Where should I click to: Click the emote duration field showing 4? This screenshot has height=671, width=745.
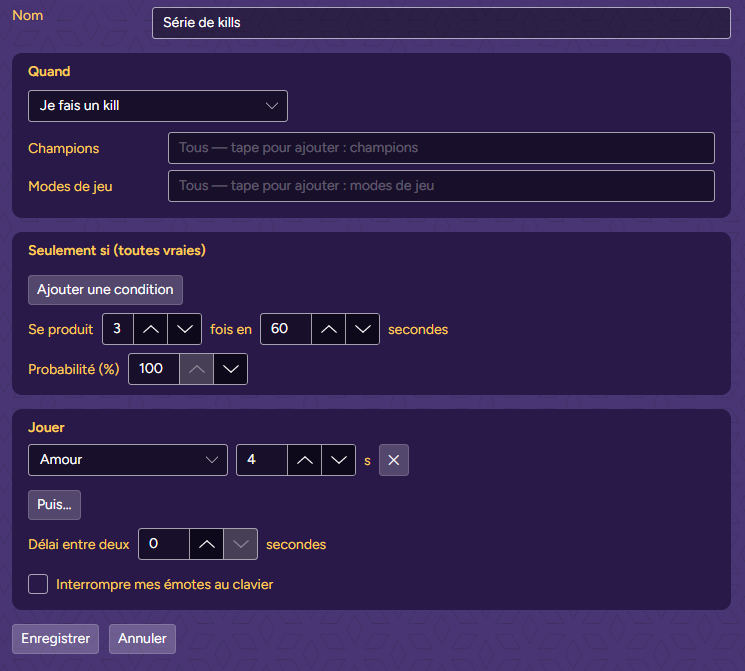(x=262, y=460)
